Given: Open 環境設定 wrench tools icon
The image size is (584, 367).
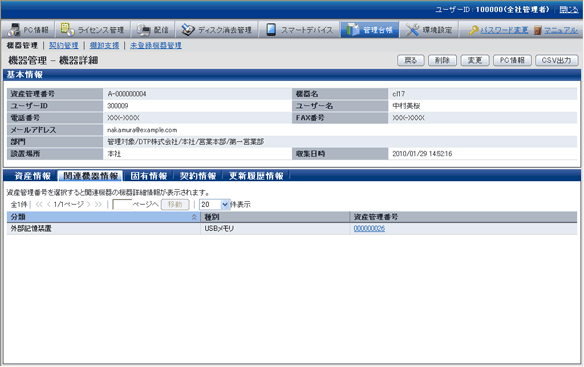Looking at the screenshot, I should coord(412,30).
